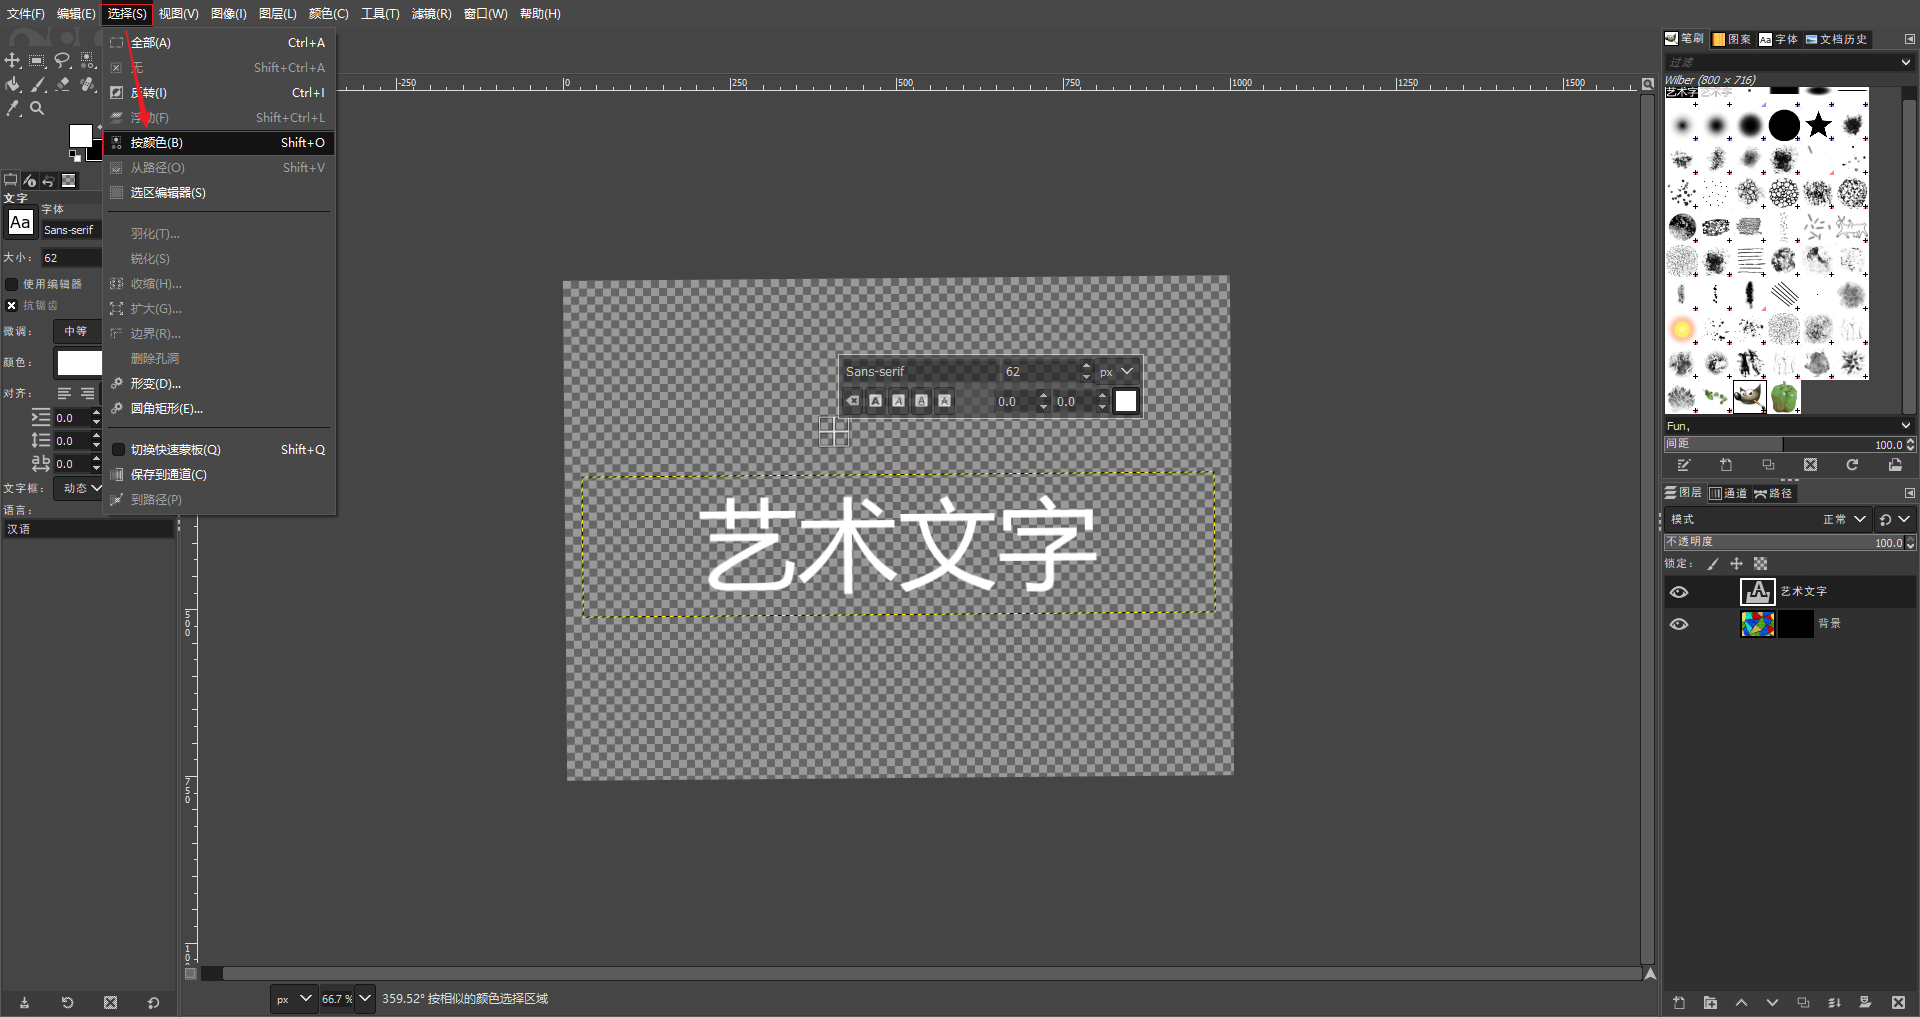Select the Eraser tool in toolbox
The image size is (1920, 1017).
[x=62, y=85]
